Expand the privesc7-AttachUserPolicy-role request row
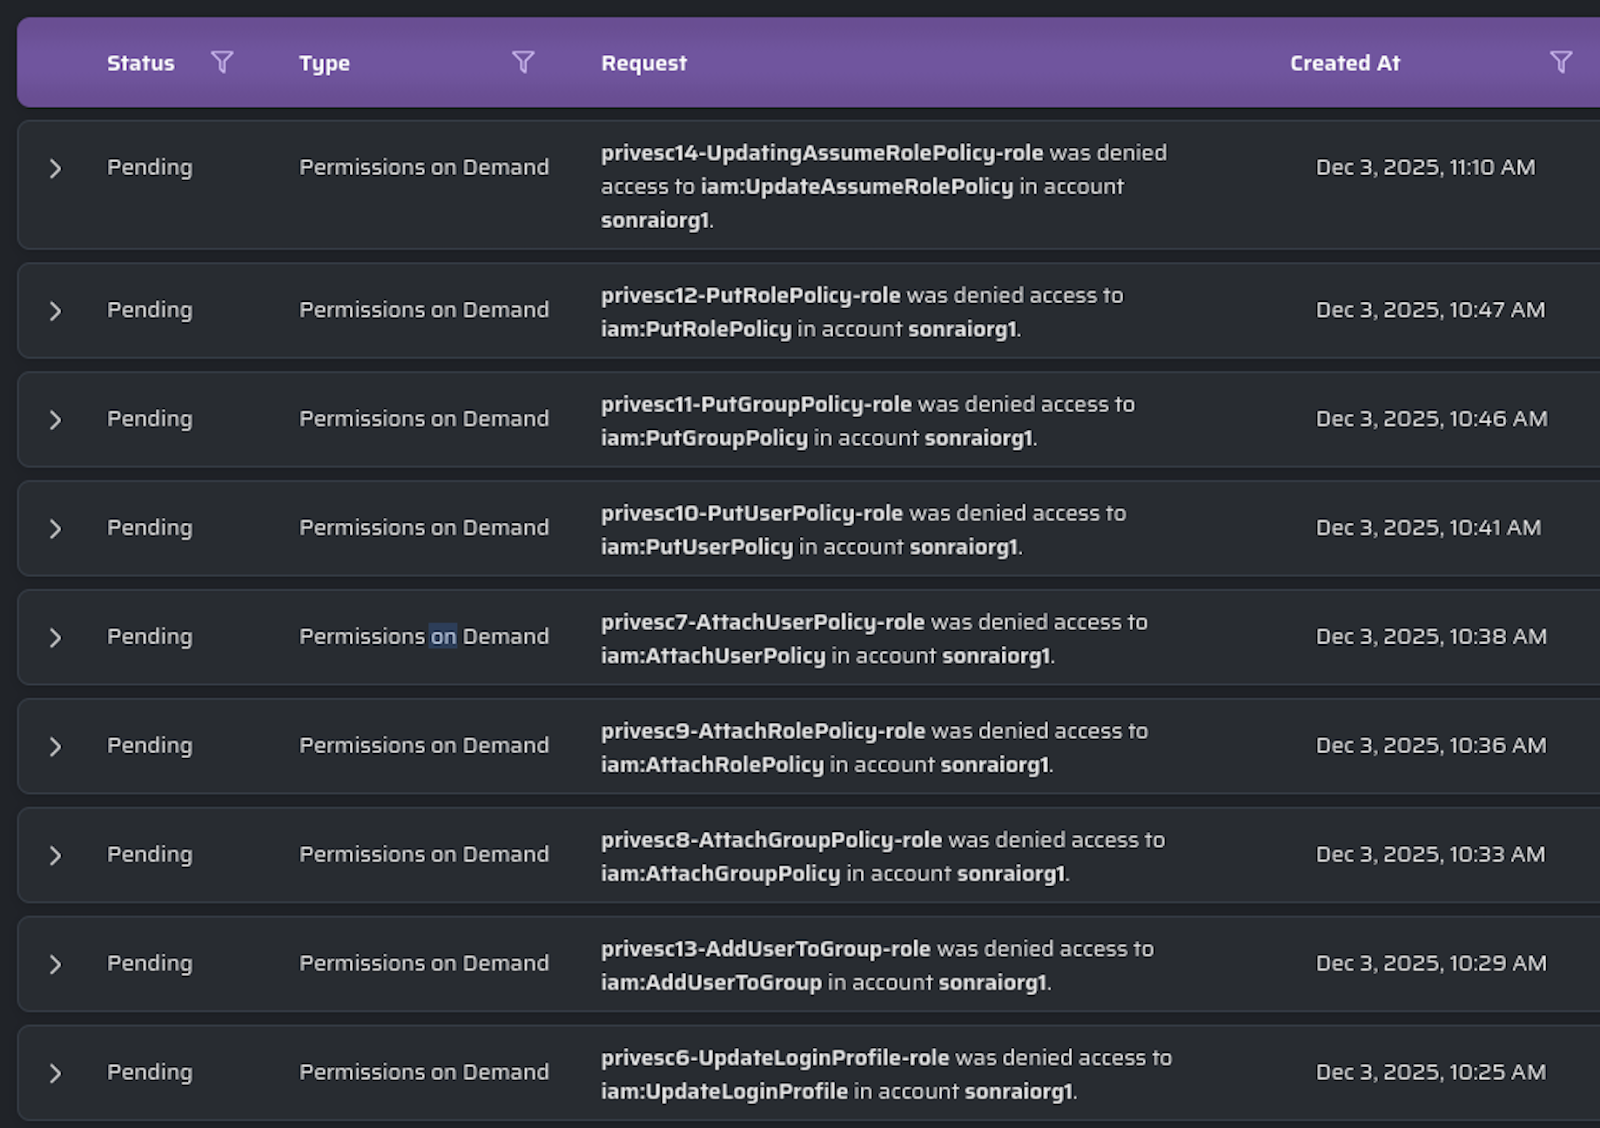Screen dimensions: 1600x1128 56,638
